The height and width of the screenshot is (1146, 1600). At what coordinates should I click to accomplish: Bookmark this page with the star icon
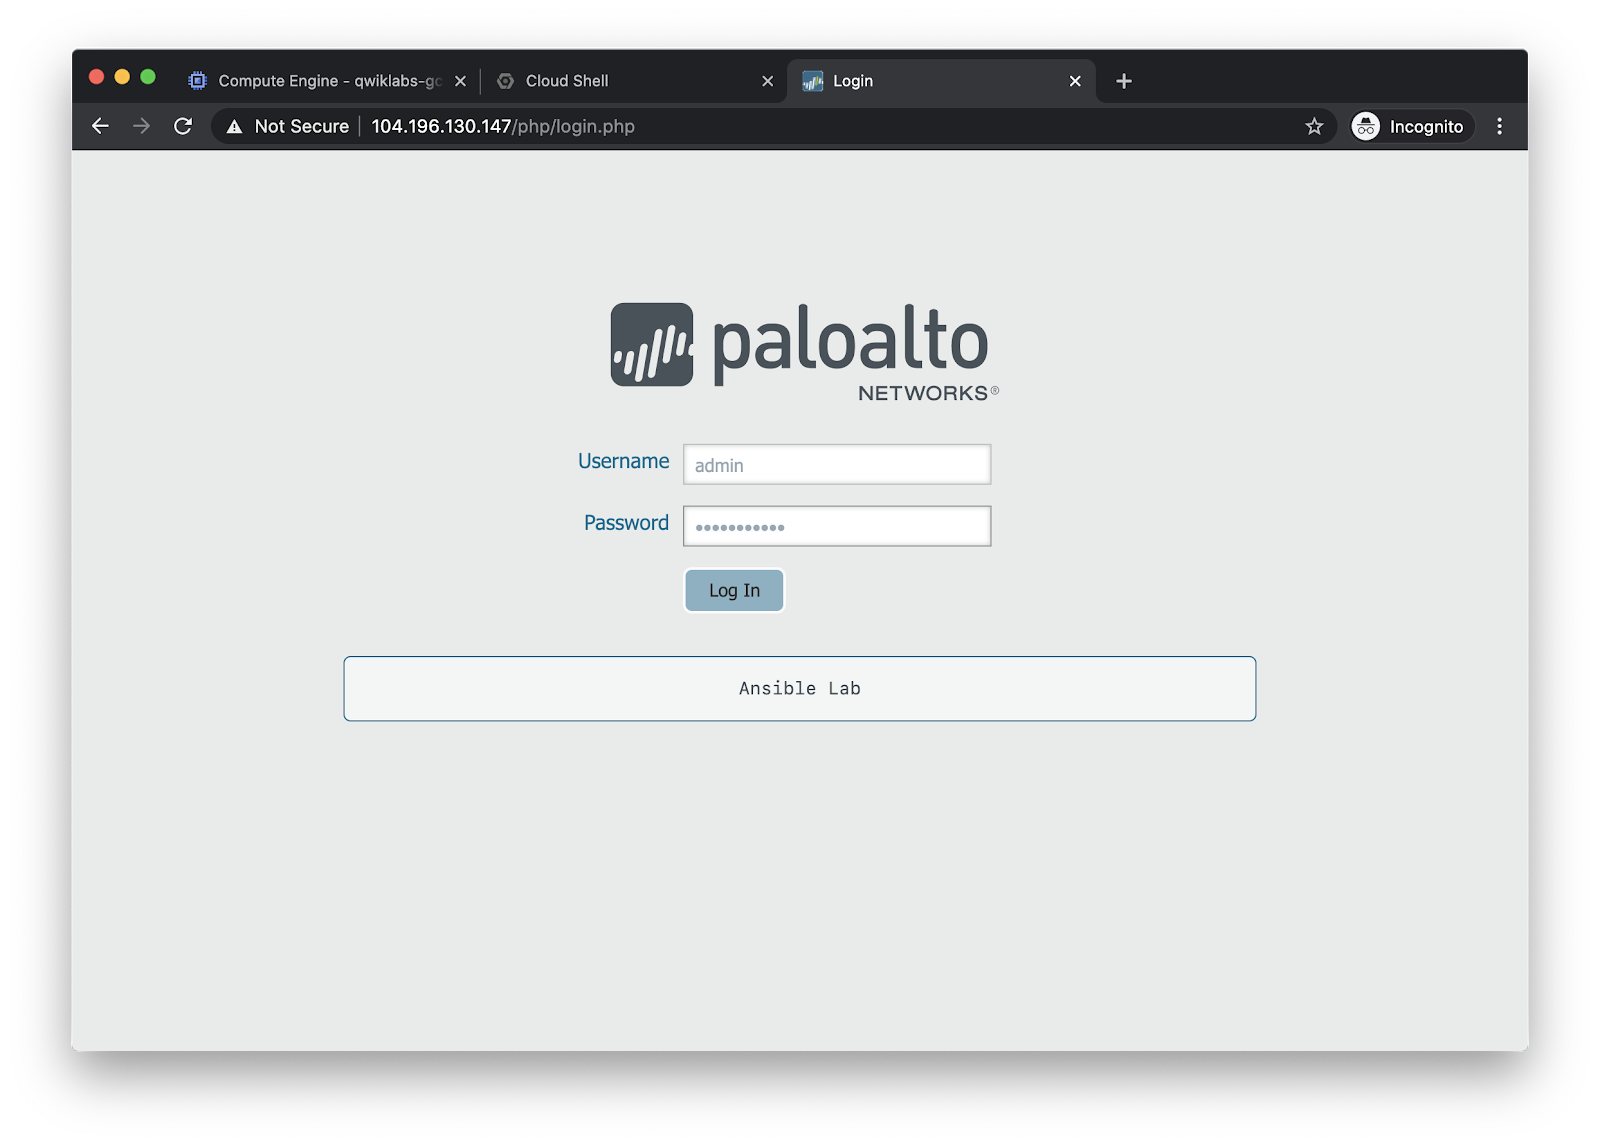click(x=1314, y=126)
